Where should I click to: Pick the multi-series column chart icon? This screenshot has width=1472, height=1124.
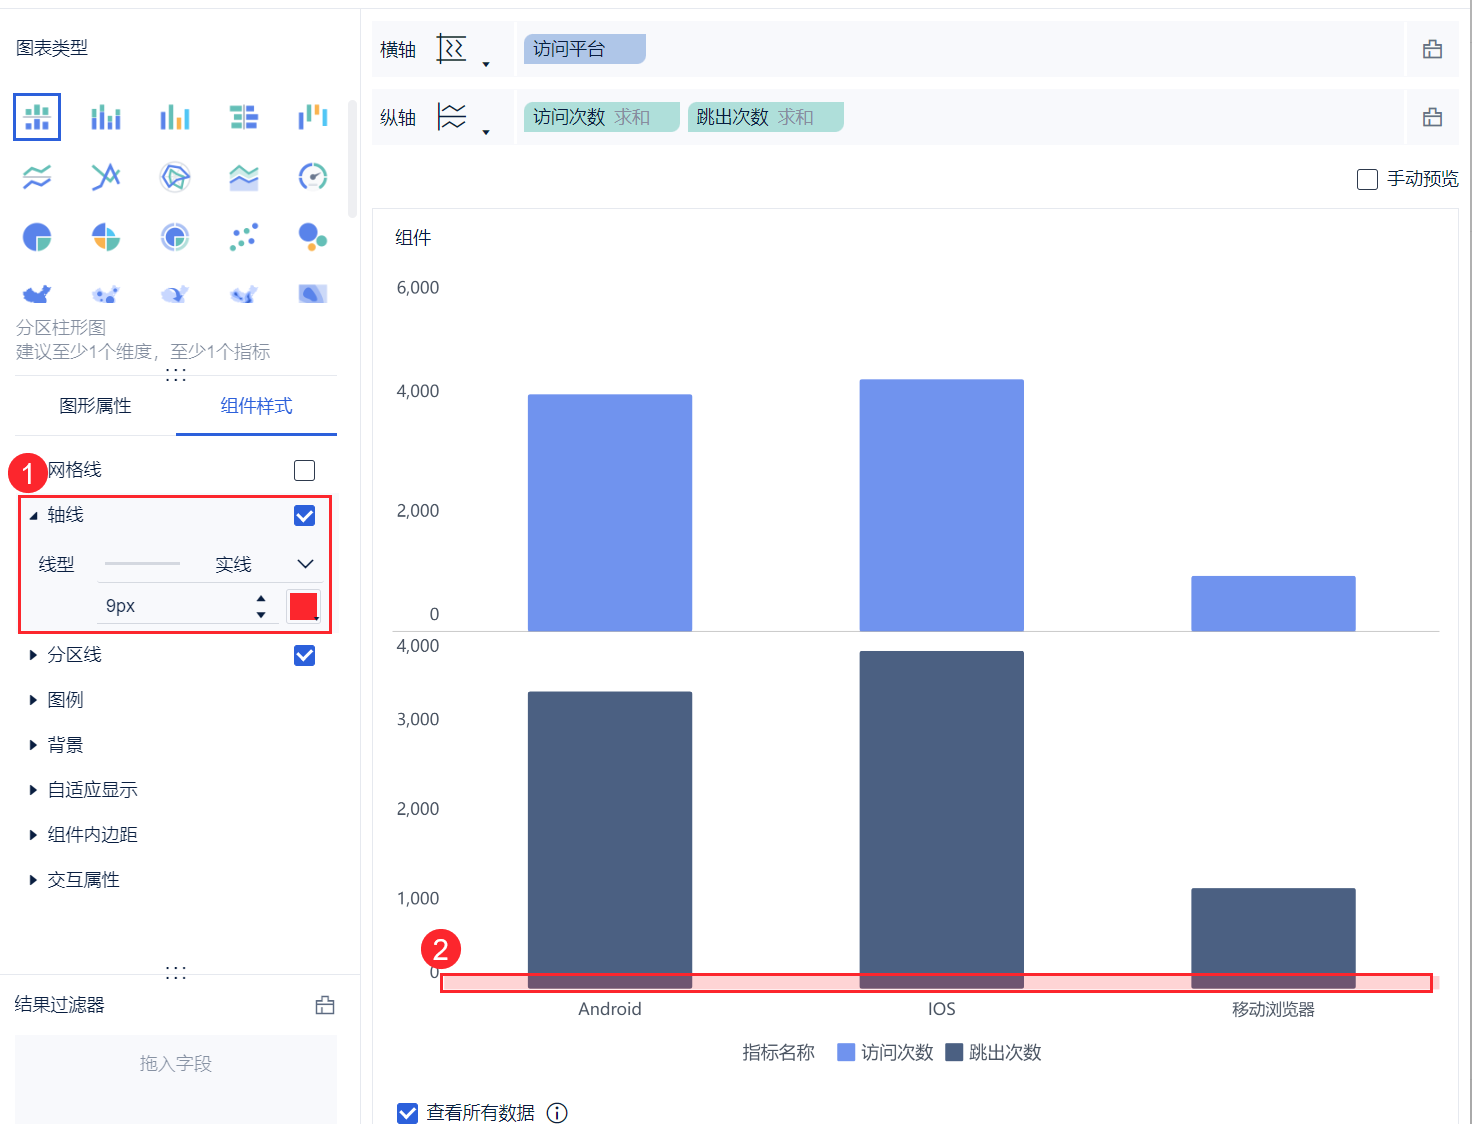[x=175, y=117]
